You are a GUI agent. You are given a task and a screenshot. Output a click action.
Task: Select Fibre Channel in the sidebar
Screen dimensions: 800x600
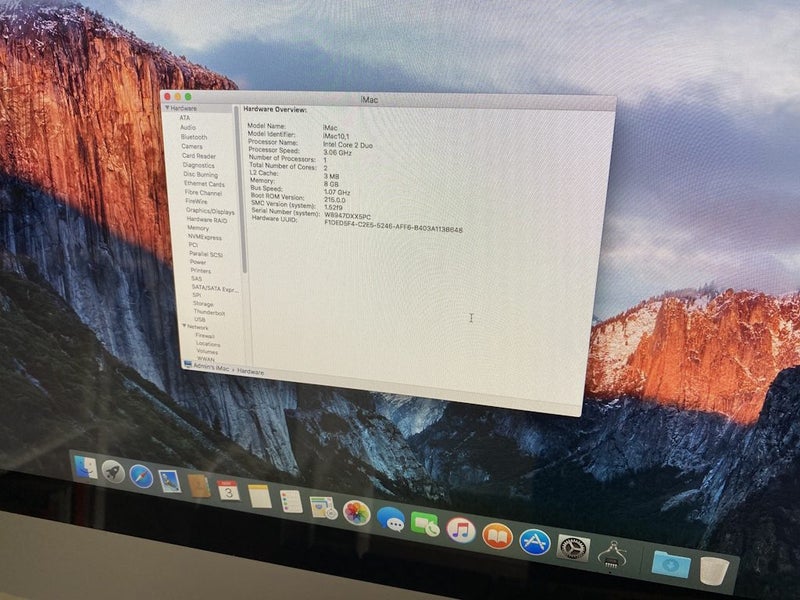[204, 193]
